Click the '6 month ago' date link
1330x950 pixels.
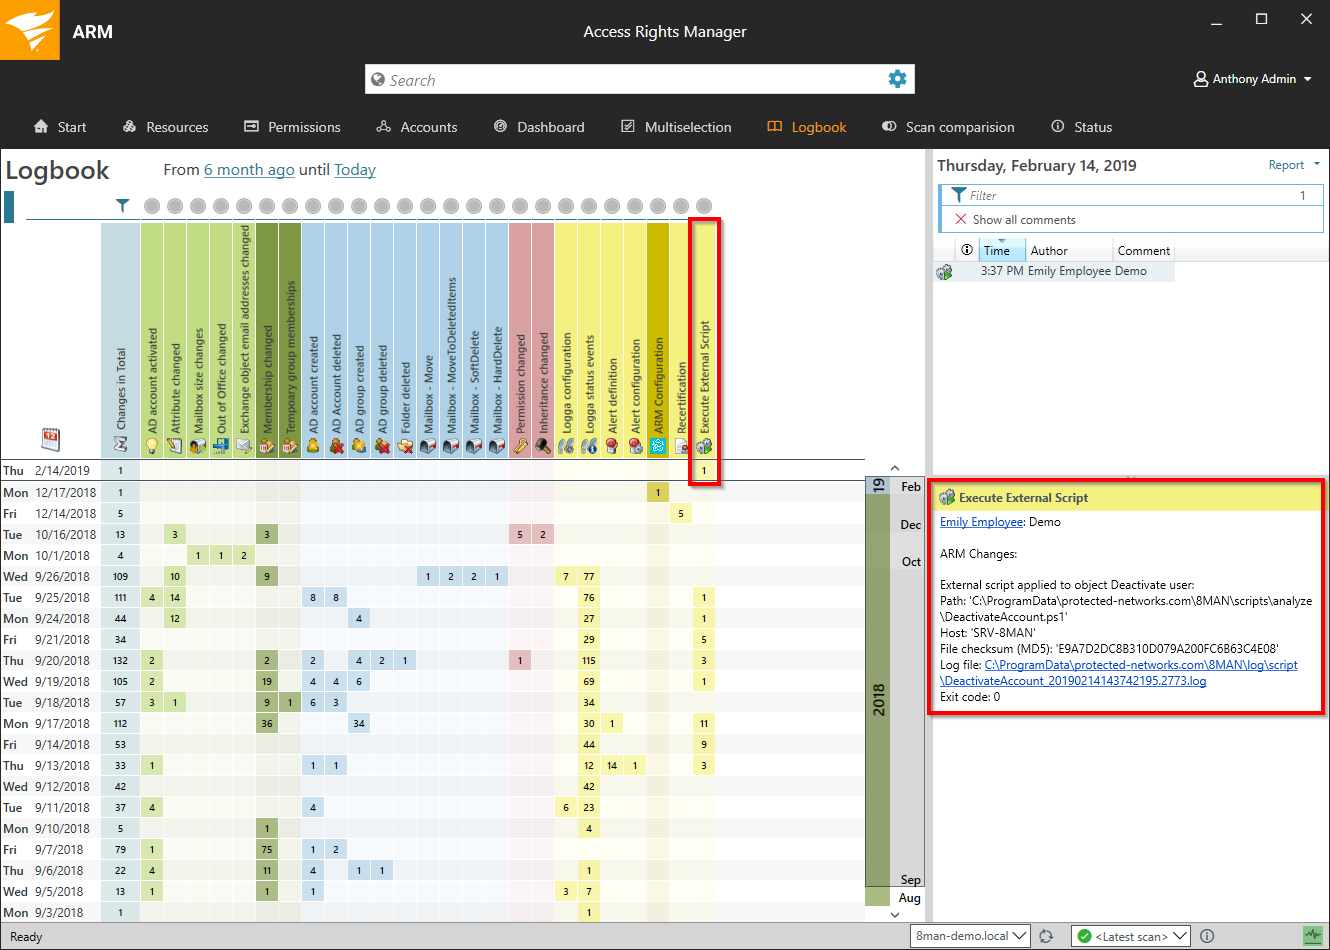click(249, 170)
